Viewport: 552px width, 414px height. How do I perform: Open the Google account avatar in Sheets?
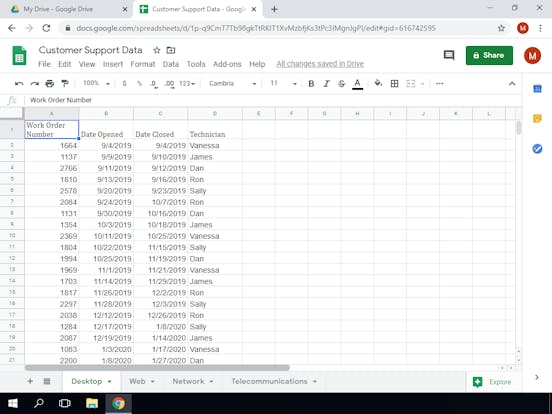coord(532,55)
